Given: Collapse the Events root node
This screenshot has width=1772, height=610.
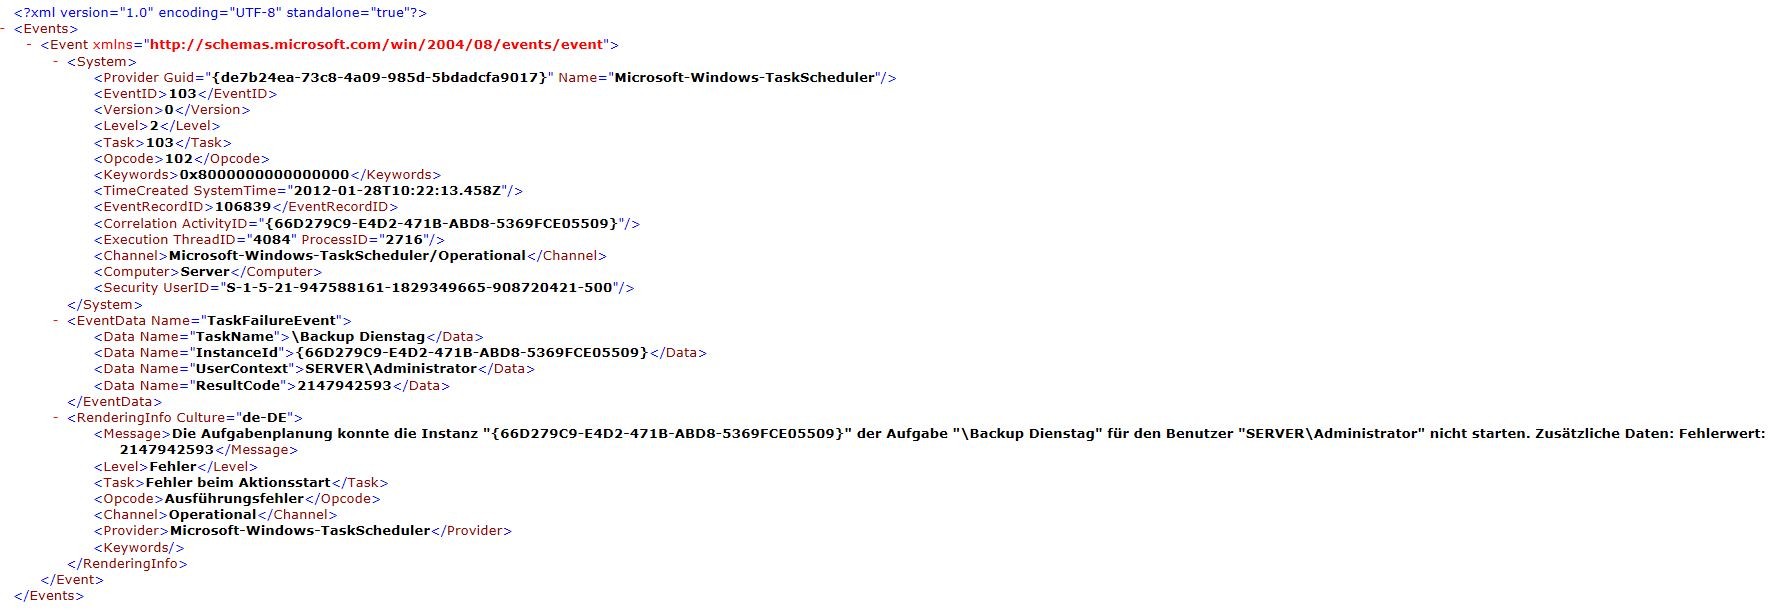Looking at the screenshot, I should (x=5, y=29).
